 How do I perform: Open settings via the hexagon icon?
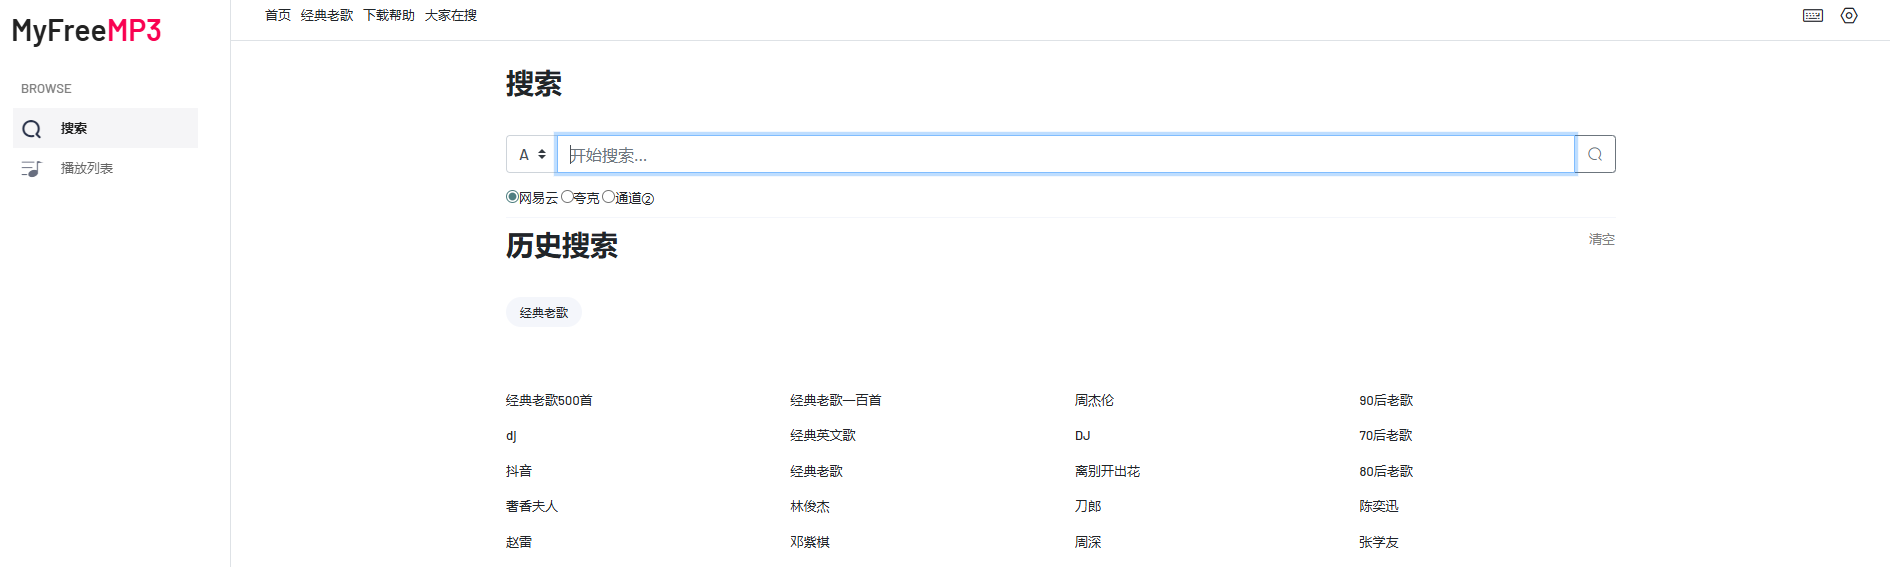pyautogui.click(x=1849, y=16)
